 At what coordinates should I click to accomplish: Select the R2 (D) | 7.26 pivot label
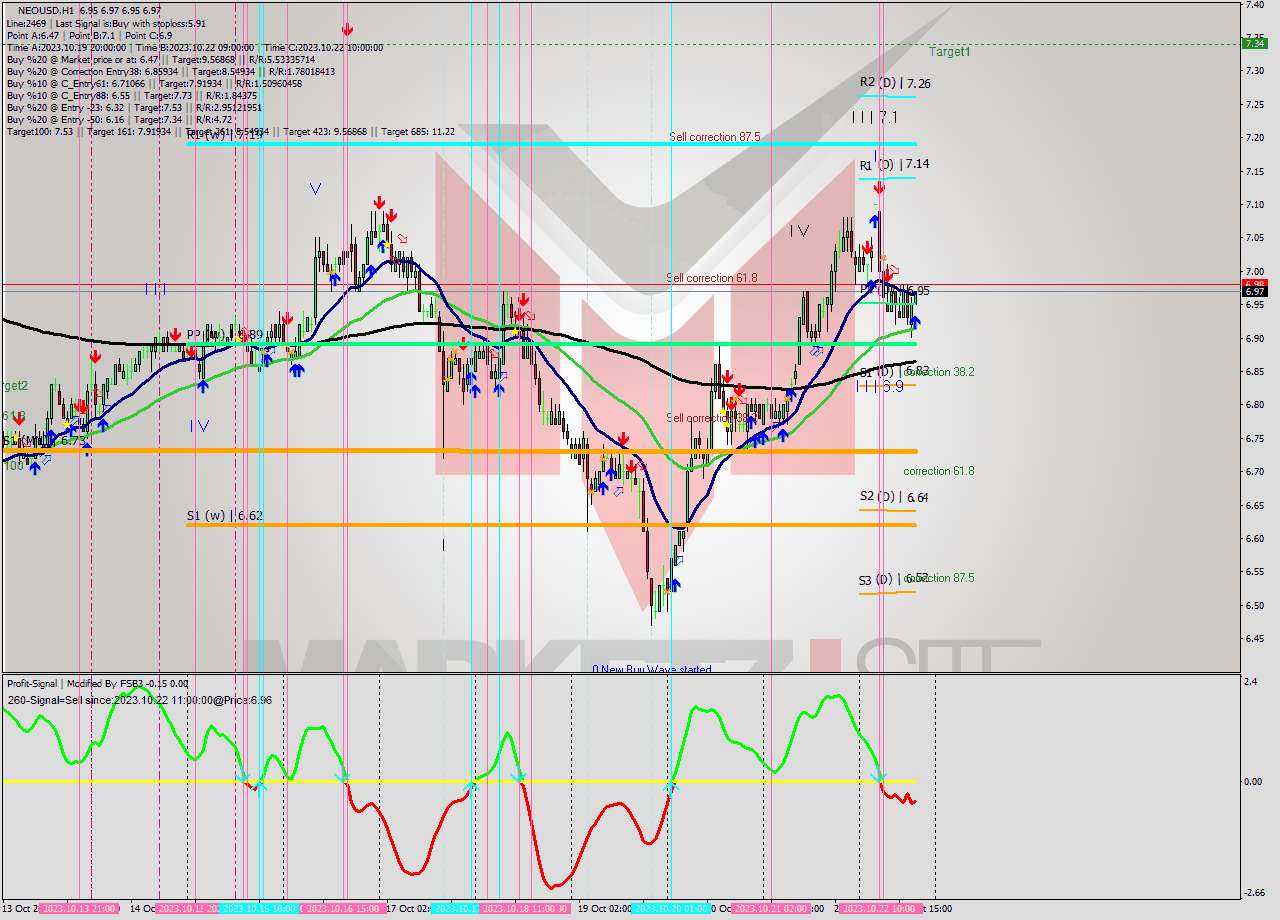tap(895, 83)
